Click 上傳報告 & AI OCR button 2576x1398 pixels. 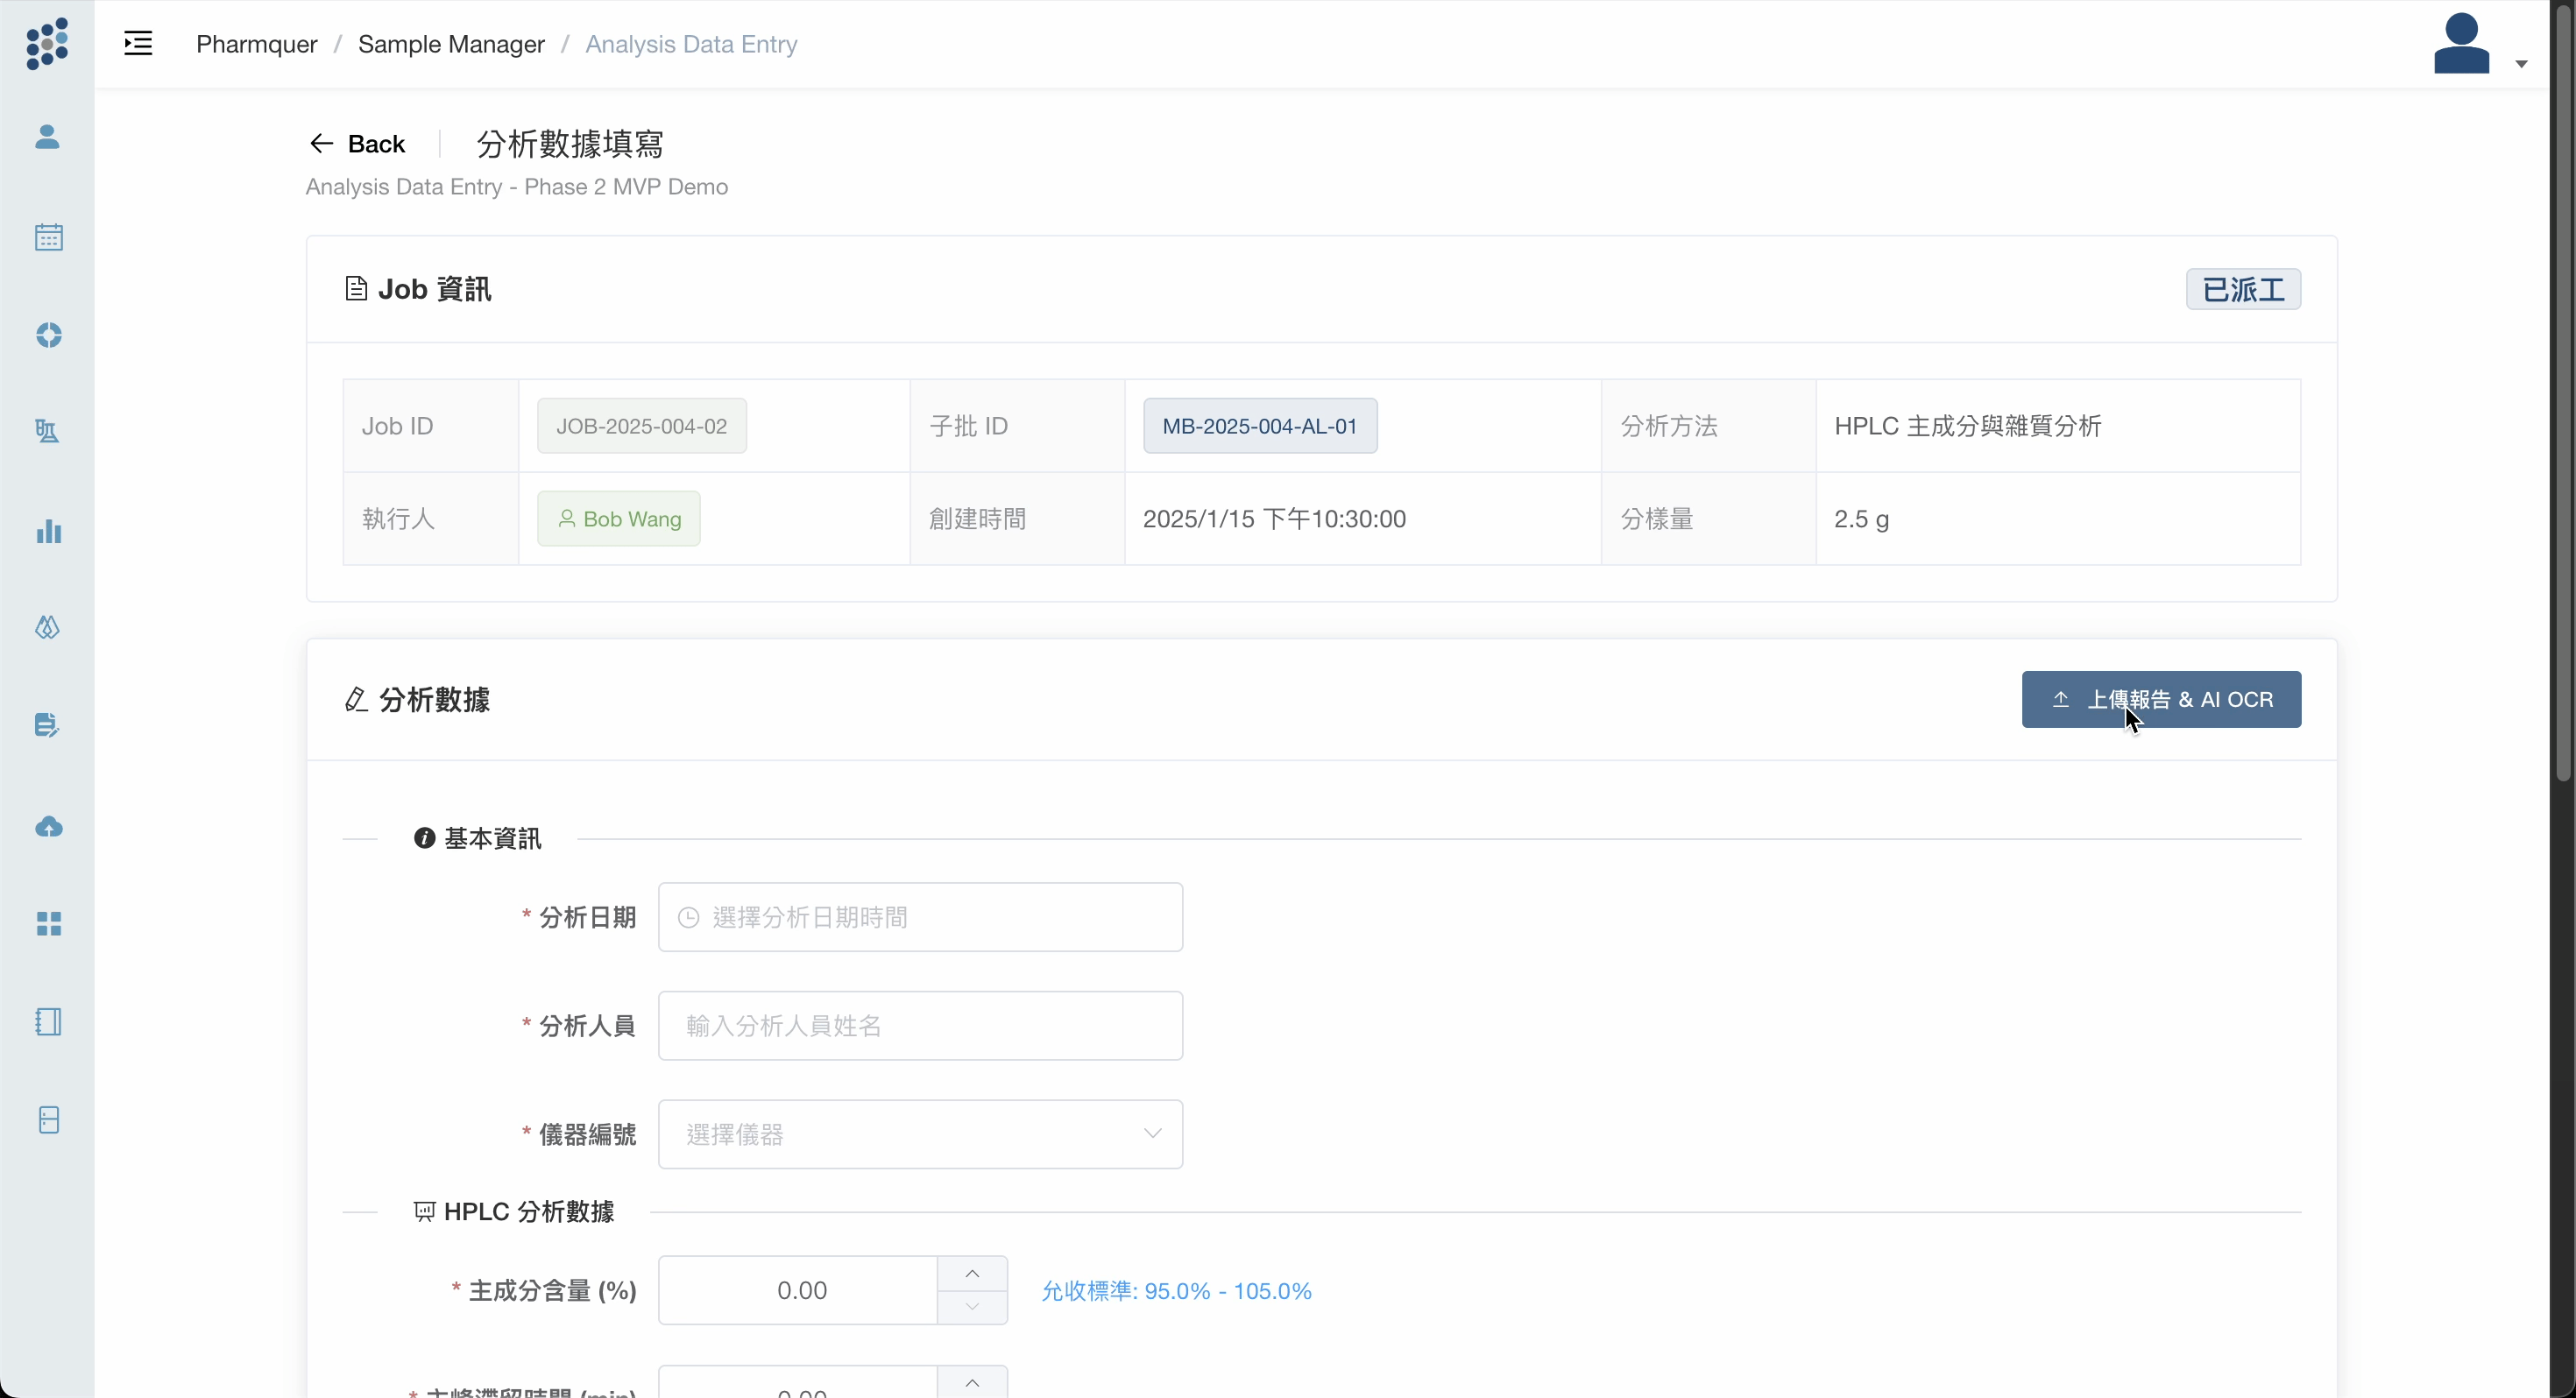[2161, 699]
